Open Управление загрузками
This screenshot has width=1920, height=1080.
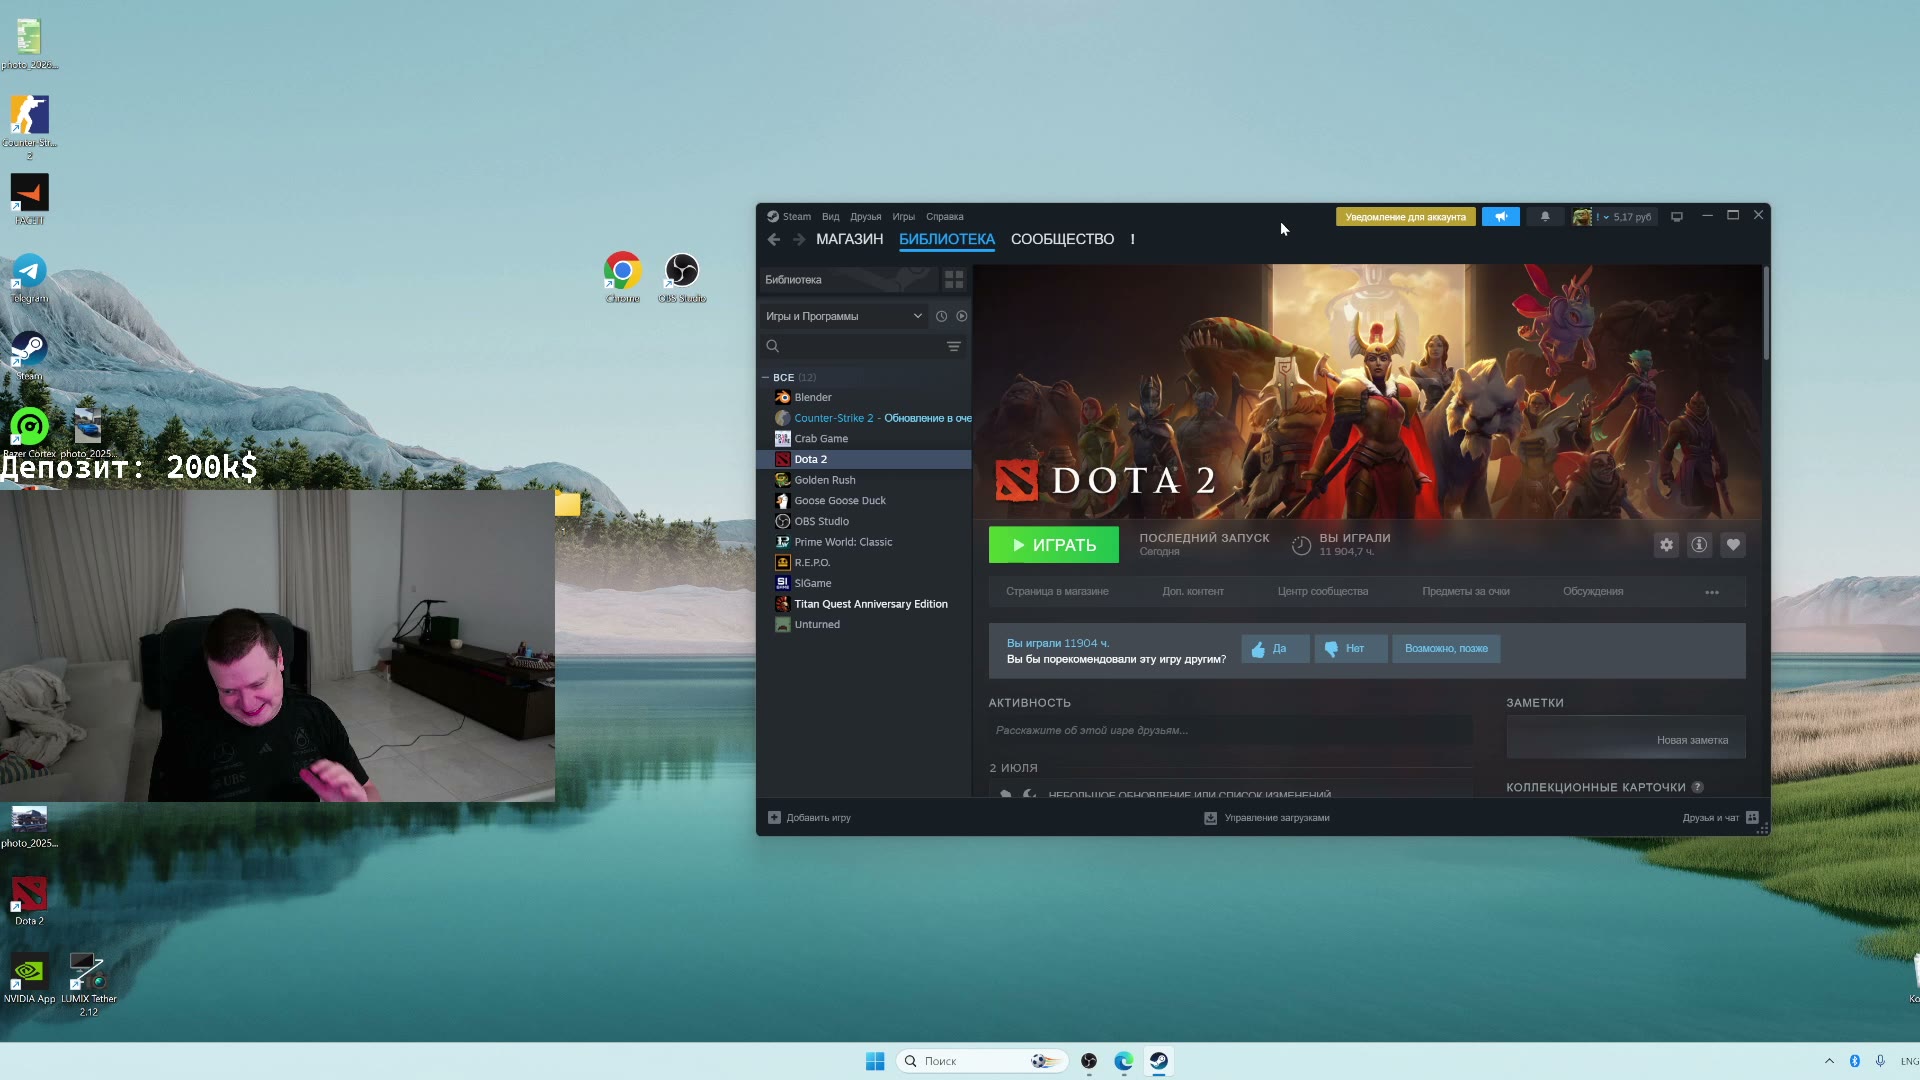coord(1267,818)
